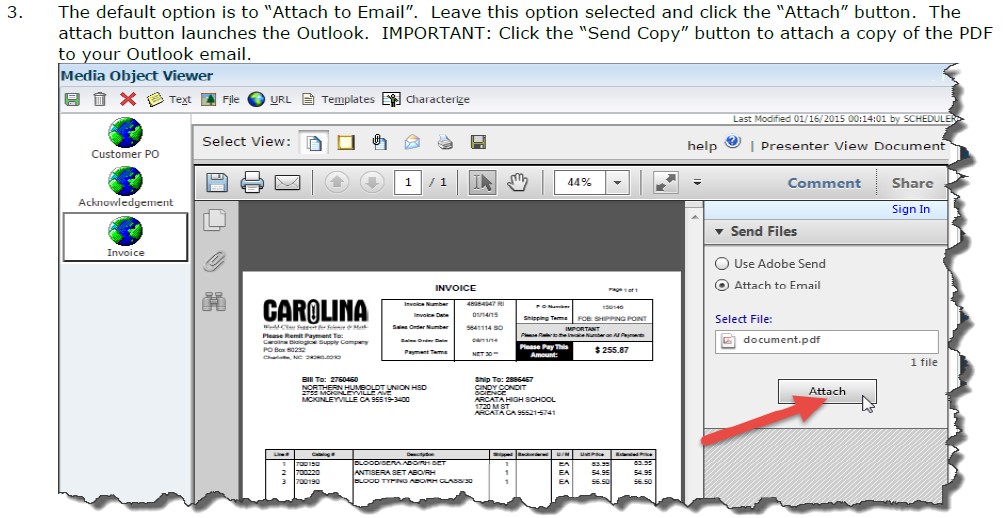Select the Customer PO attachment

(125, 139)
